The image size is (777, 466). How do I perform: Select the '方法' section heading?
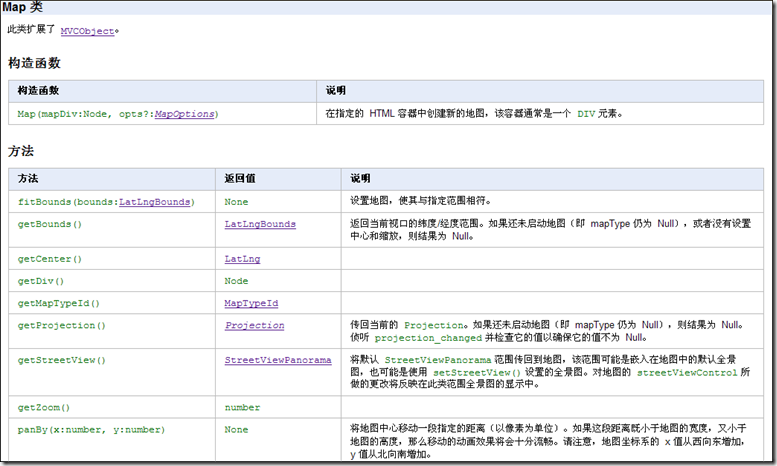21,151
